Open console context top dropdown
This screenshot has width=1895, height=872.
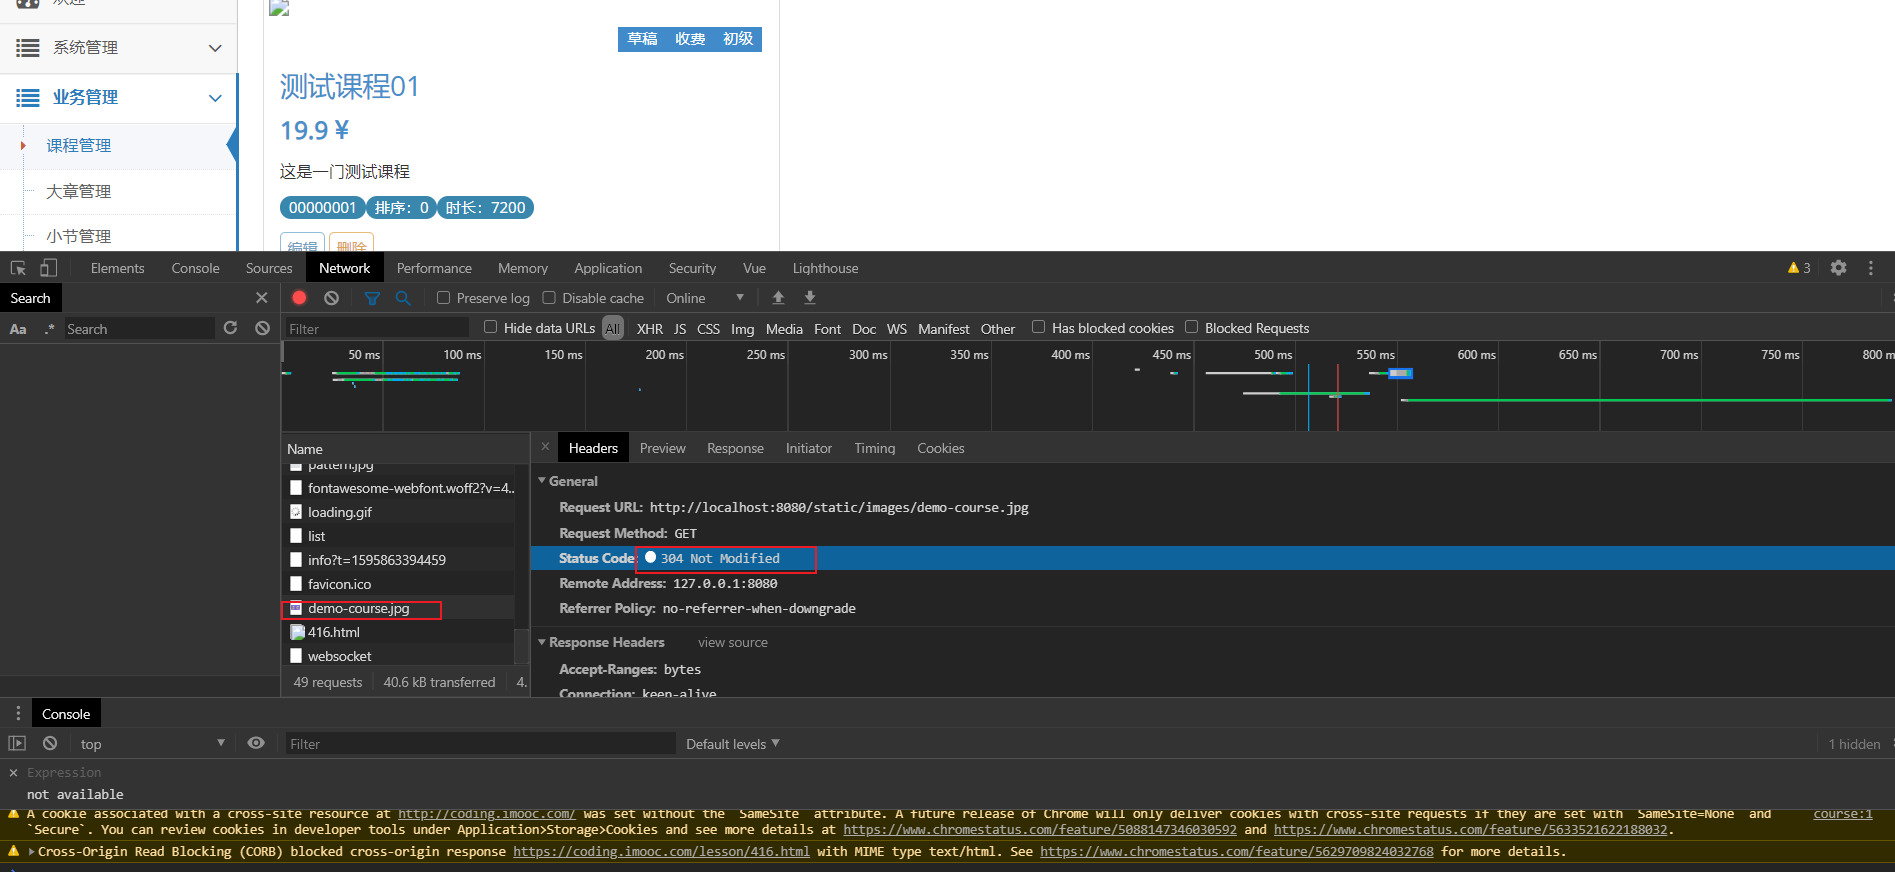[x=152, y=744]
